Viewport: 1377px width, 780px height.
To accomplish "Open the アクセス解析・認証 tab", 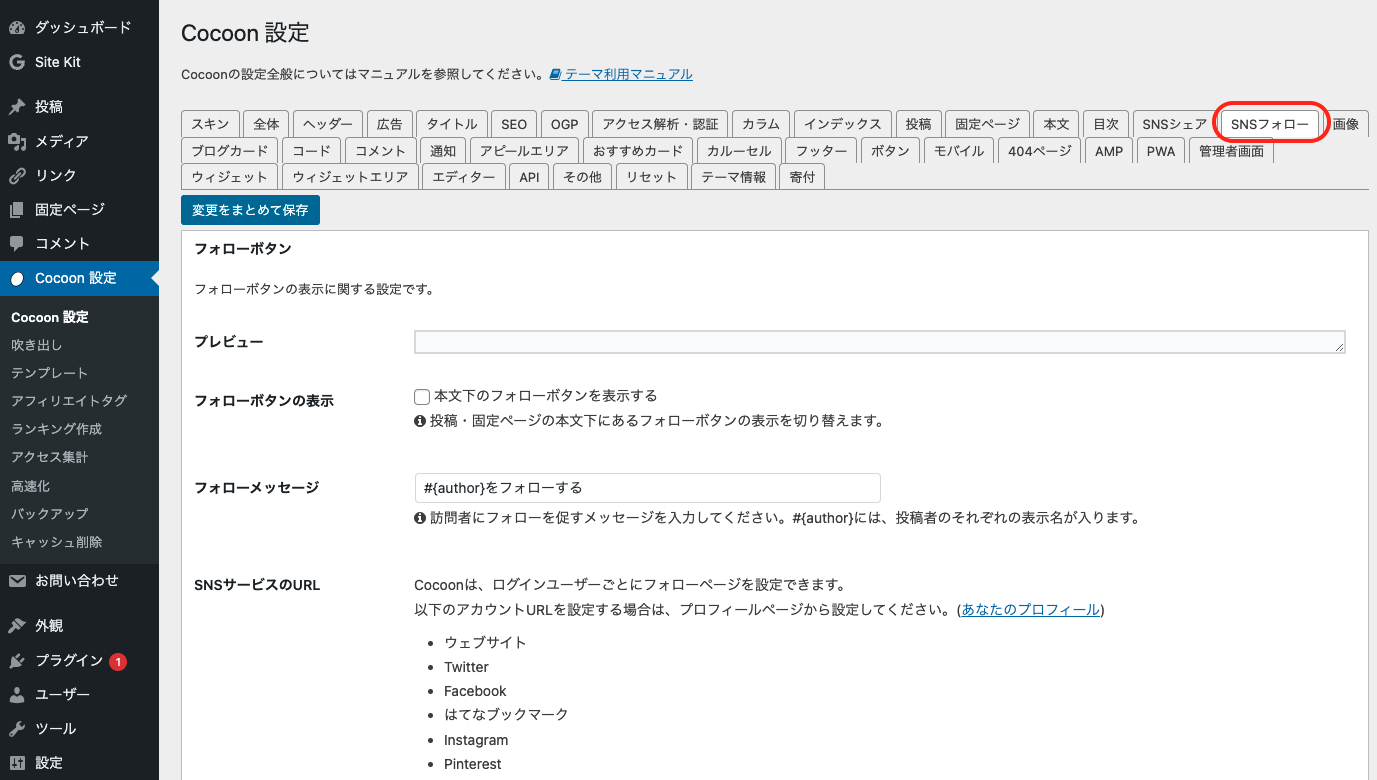I will [660, 124].
